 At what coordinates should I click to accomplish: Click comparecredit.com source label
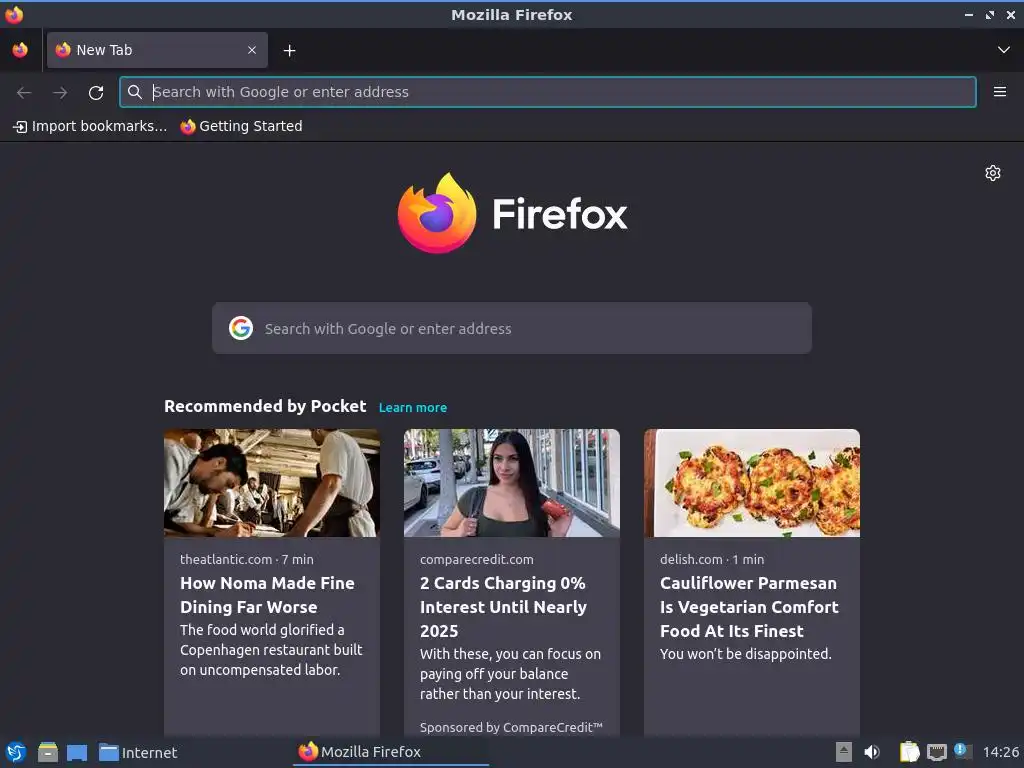tap(477, 560)
